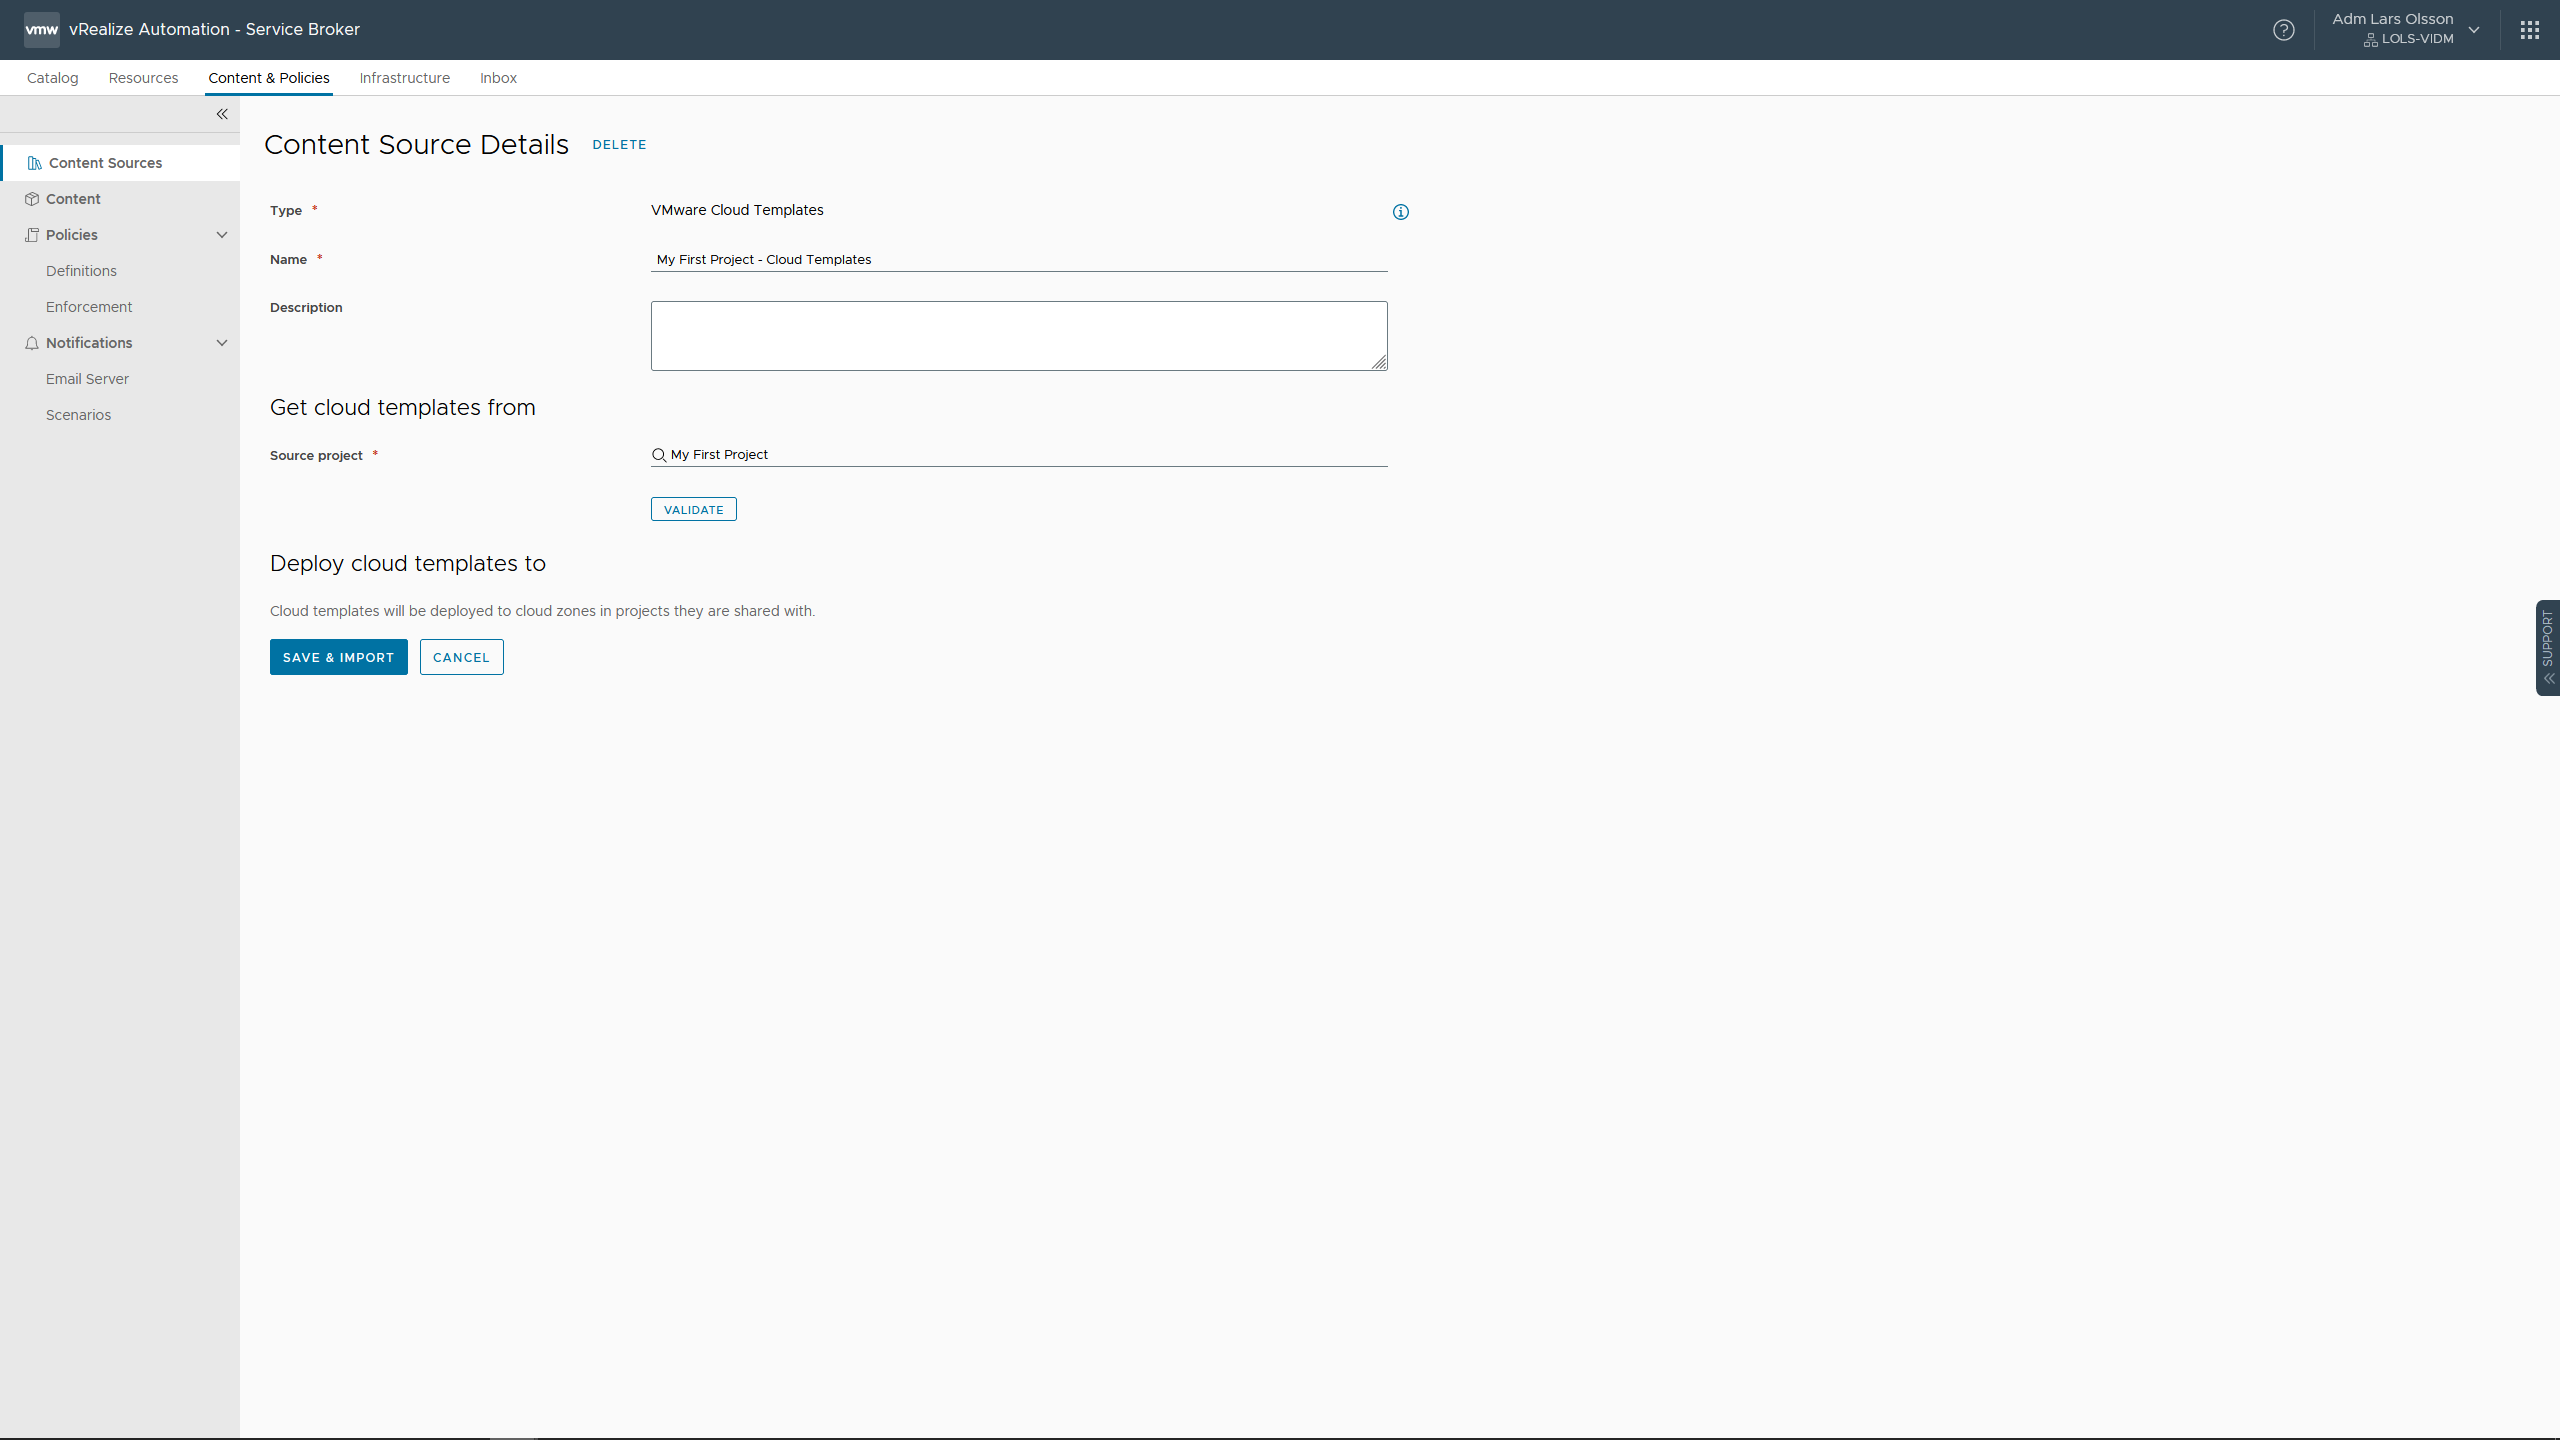Show Type info via the blue info icon
Viewport: 2560px width, 1440px height.
click(x=1401, y=212)
